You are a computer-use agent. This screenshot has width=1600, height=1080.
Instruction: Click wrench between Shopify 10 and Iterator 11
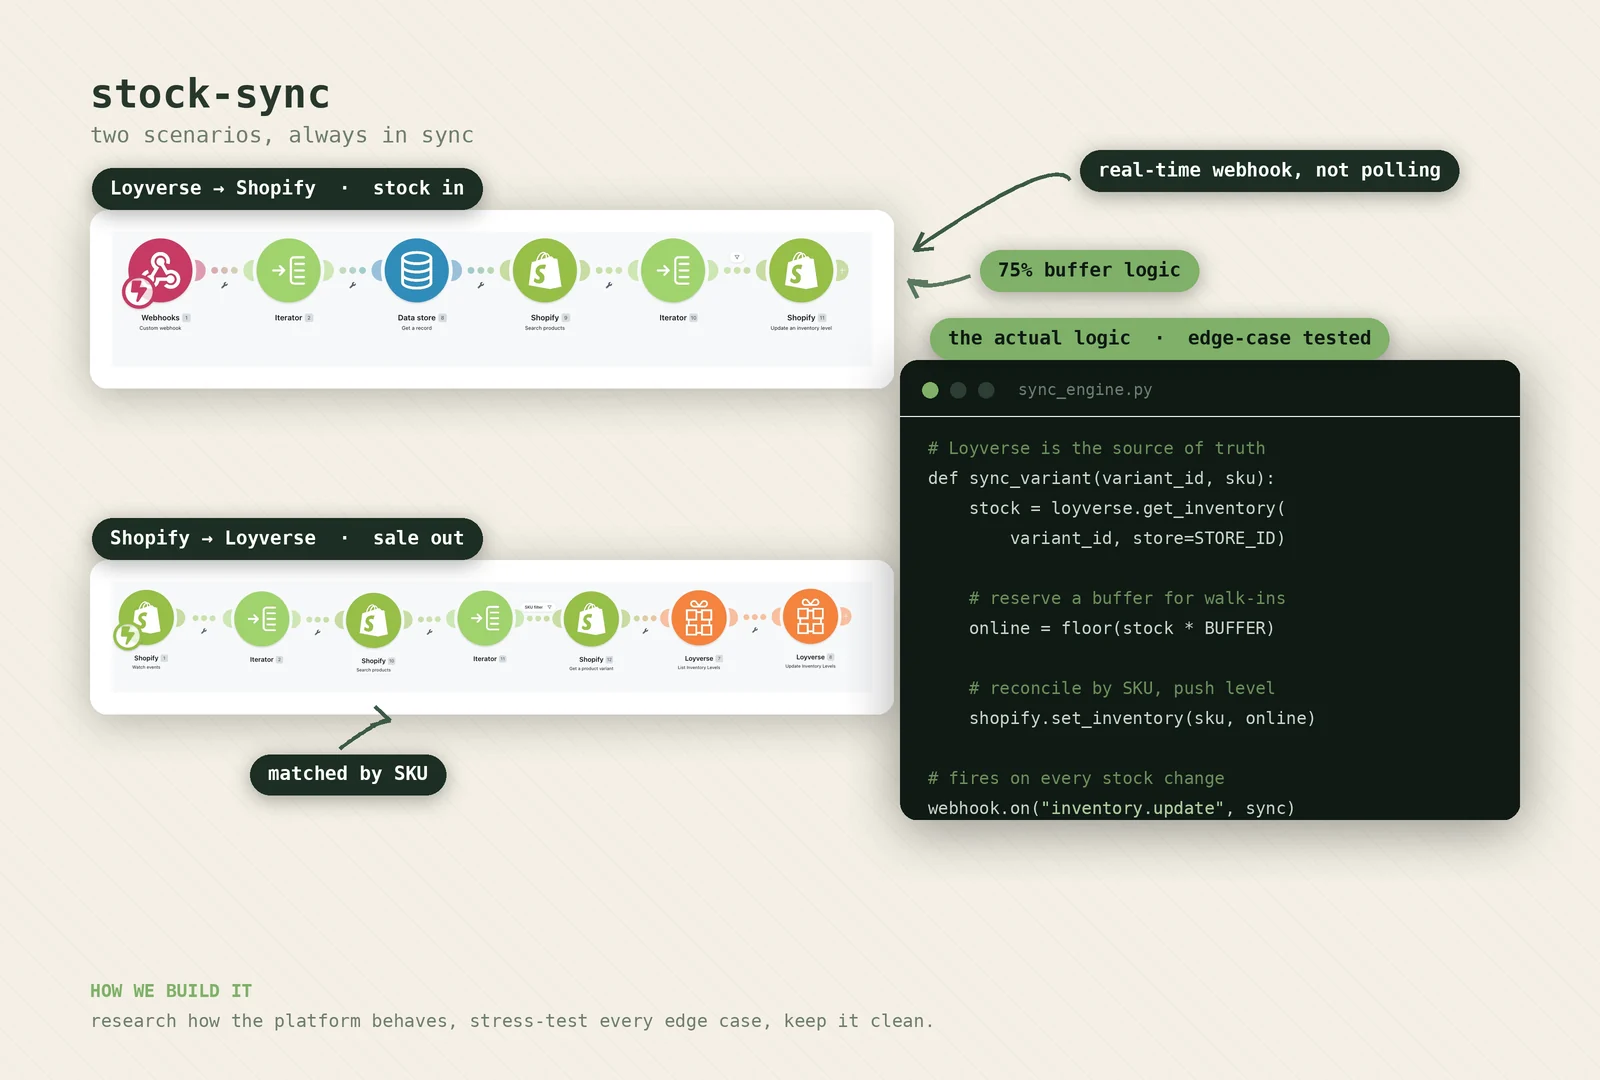[x=429, y=631]
